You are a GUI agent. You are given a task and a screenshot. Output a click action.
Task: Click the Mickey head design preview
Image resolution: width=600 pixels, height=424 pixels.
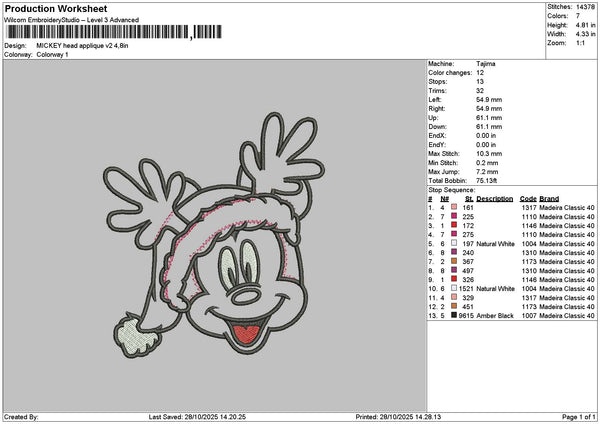point(214,235)
